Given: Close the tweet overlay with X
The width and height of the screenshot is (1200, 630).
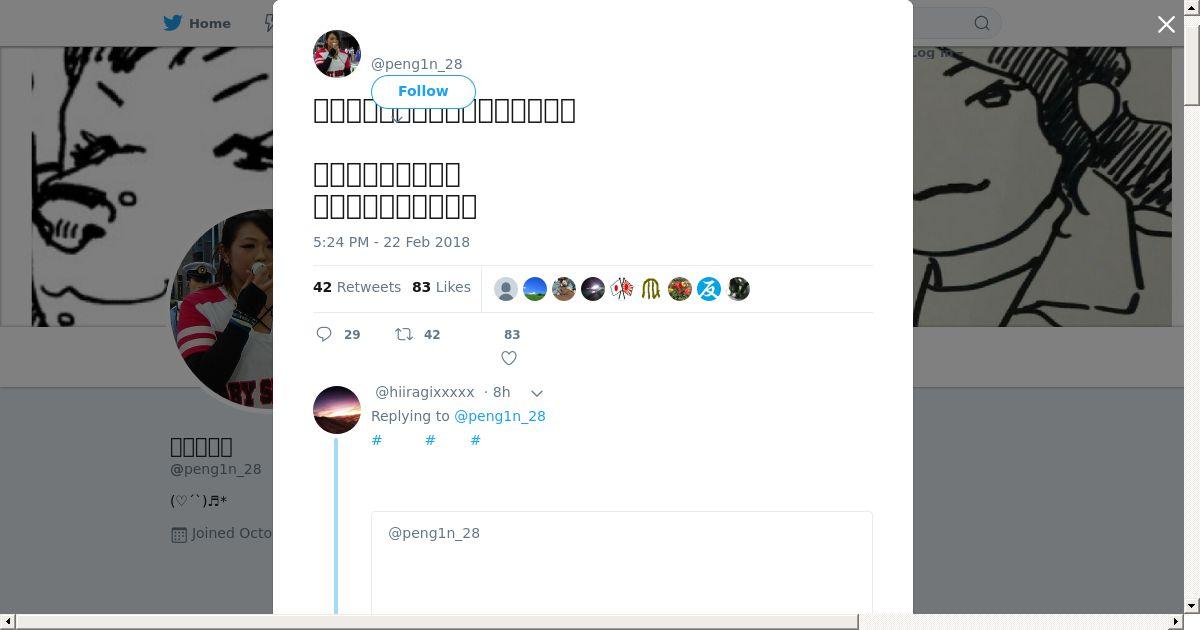Looking at the screenshot, I should tap(1166, 24).
